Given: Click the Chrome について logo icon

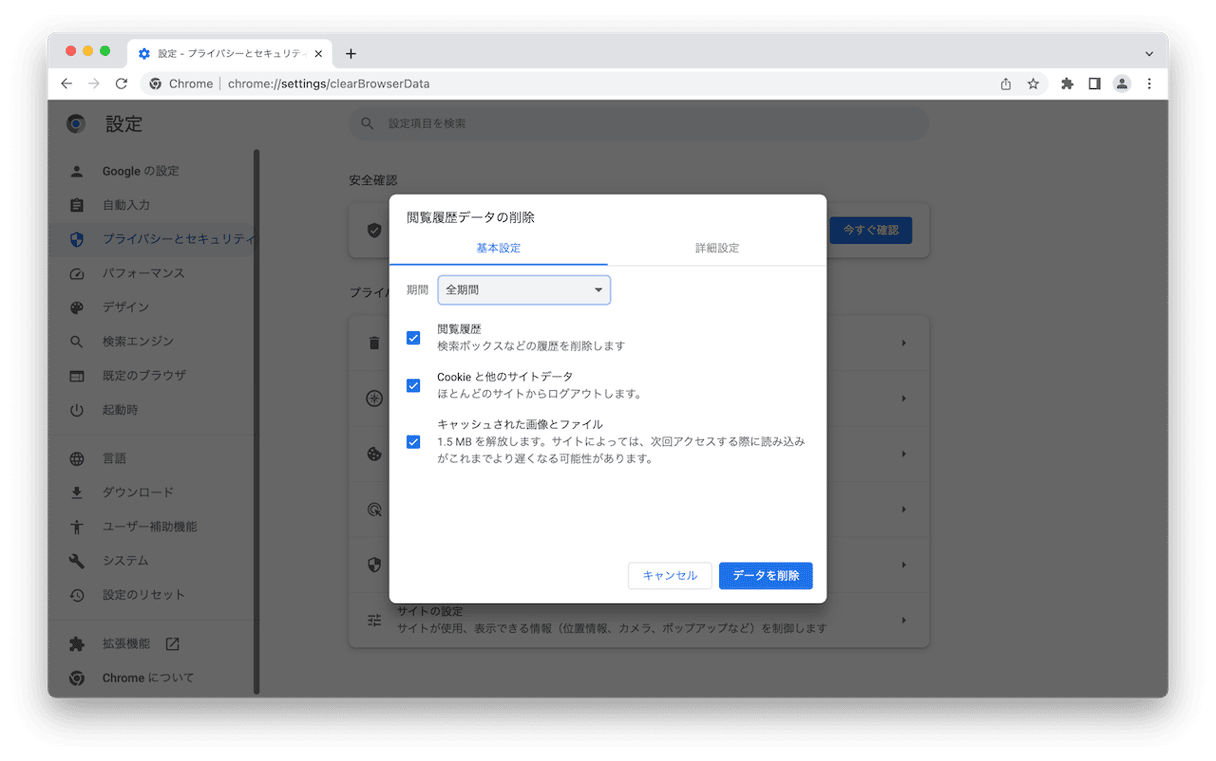Looking at the screenshot, I should pyautogui.click(x=77, y=678).
